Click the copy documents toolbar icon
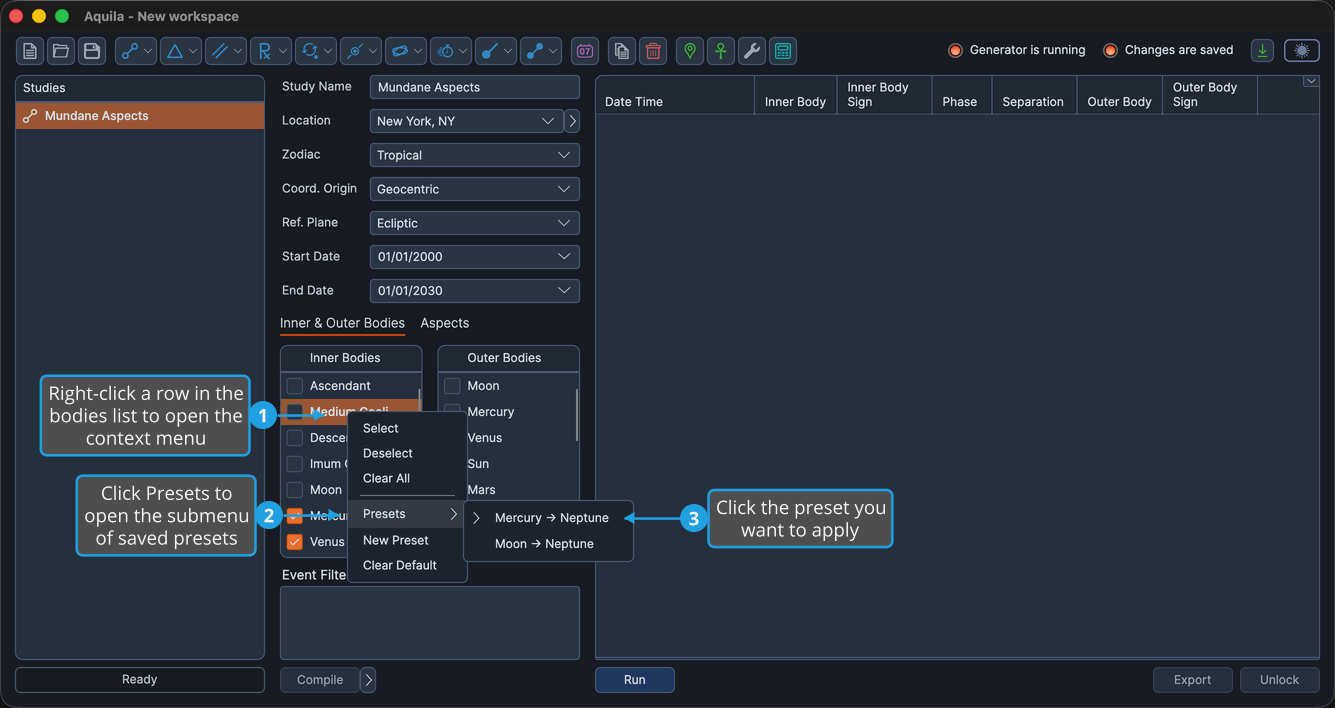Screen dimensions: 1335x708 pyautogui.click(x=622, y=51)
